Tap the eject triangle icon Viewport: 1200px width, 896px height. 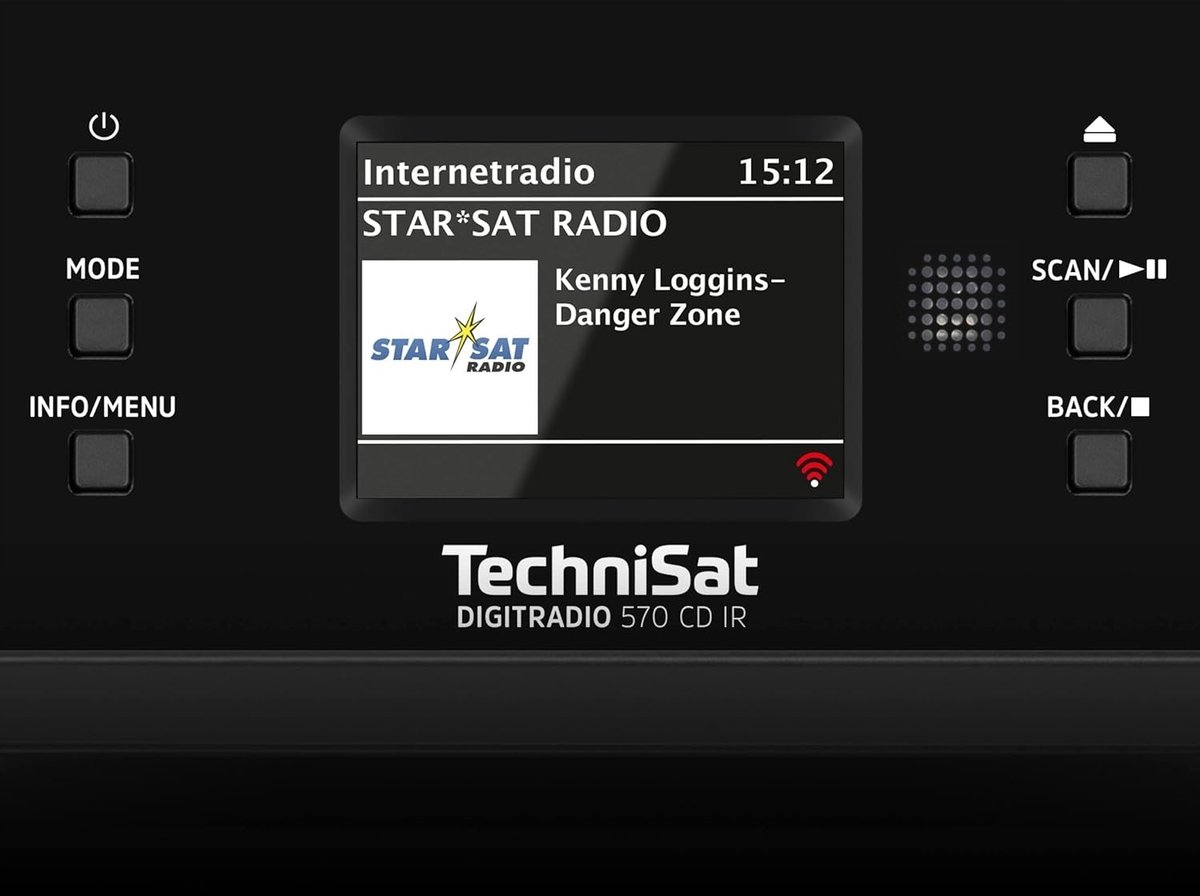[x=1099, y=131]
